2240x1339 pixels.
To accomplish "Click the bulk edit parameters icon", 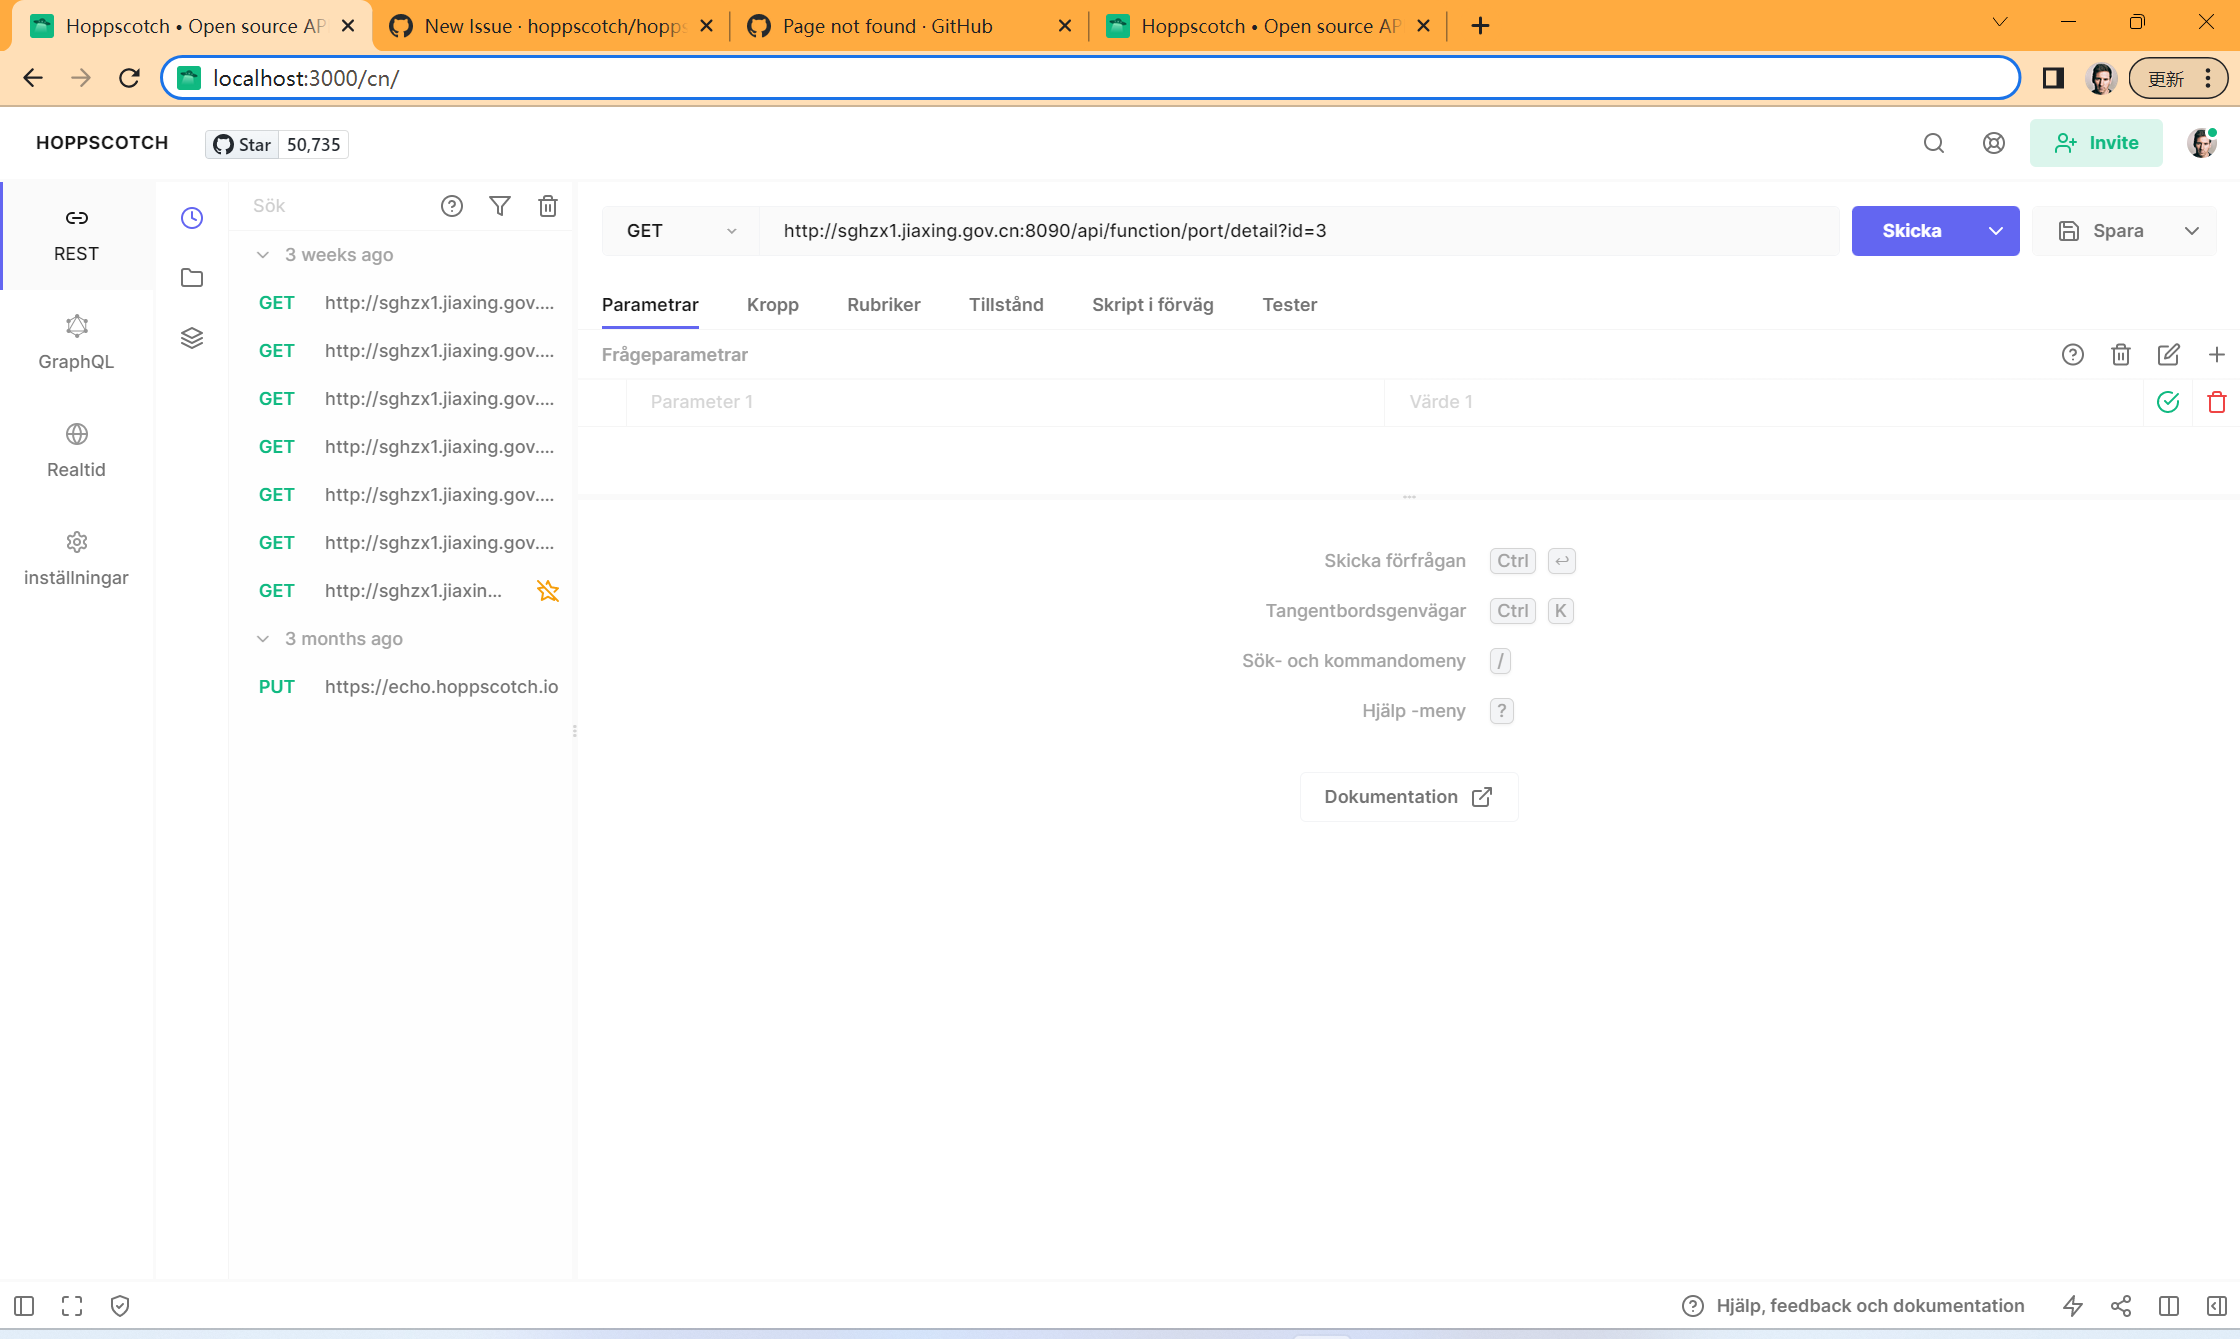I will (2168, 354).
